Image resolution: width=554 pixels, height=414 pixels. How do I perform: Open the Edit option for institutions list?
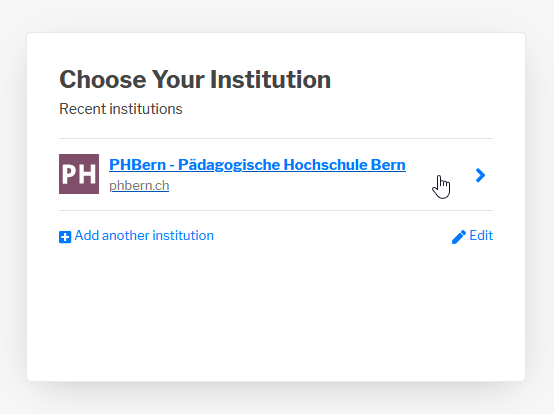point(472,236)
